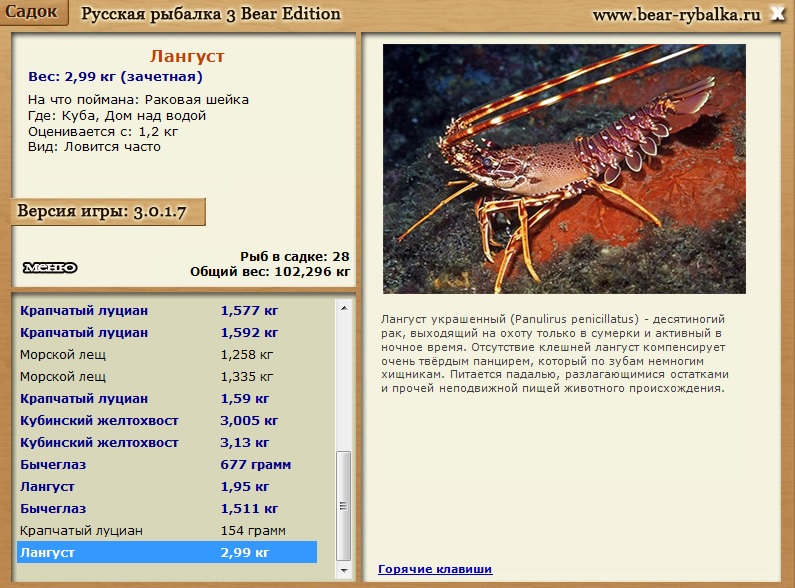Click the www.bear-rybalka.ru website address
Viewport: 795px width, 588px height.
tap(676, 15)
